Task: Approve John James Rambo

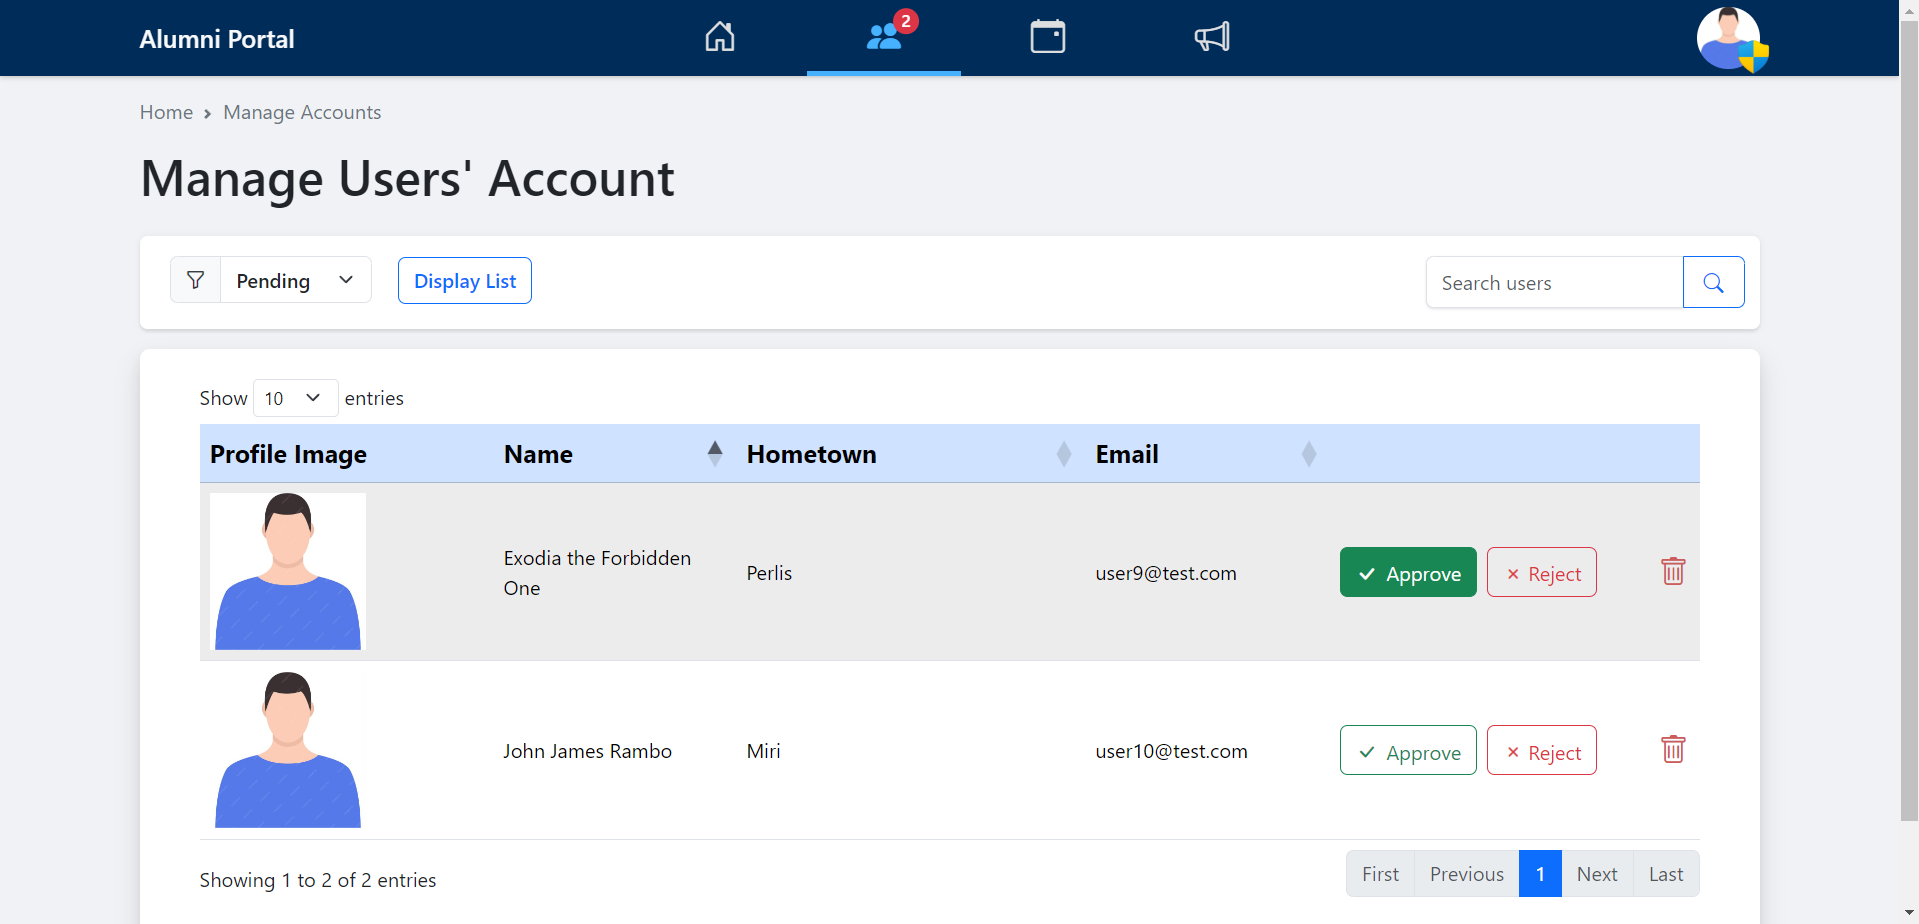Action: click(x=1408, y=751)
